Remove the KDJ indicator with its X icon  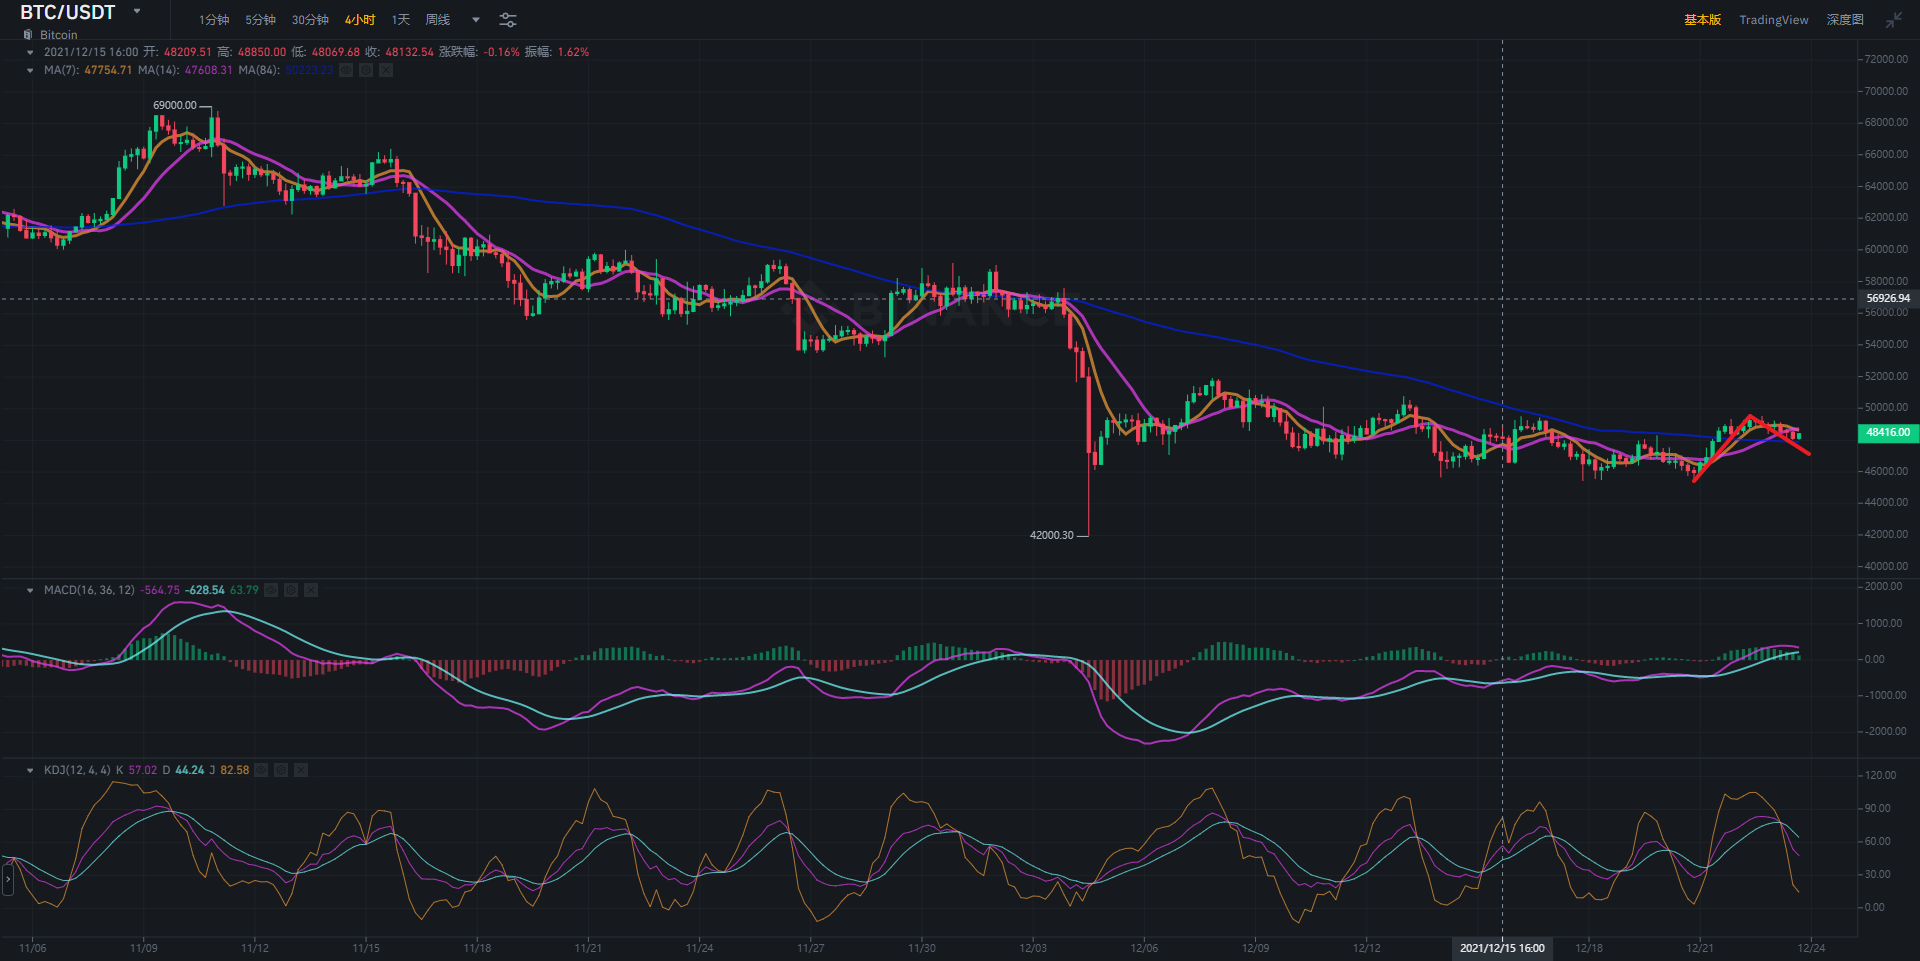click(x=301, y=770)
